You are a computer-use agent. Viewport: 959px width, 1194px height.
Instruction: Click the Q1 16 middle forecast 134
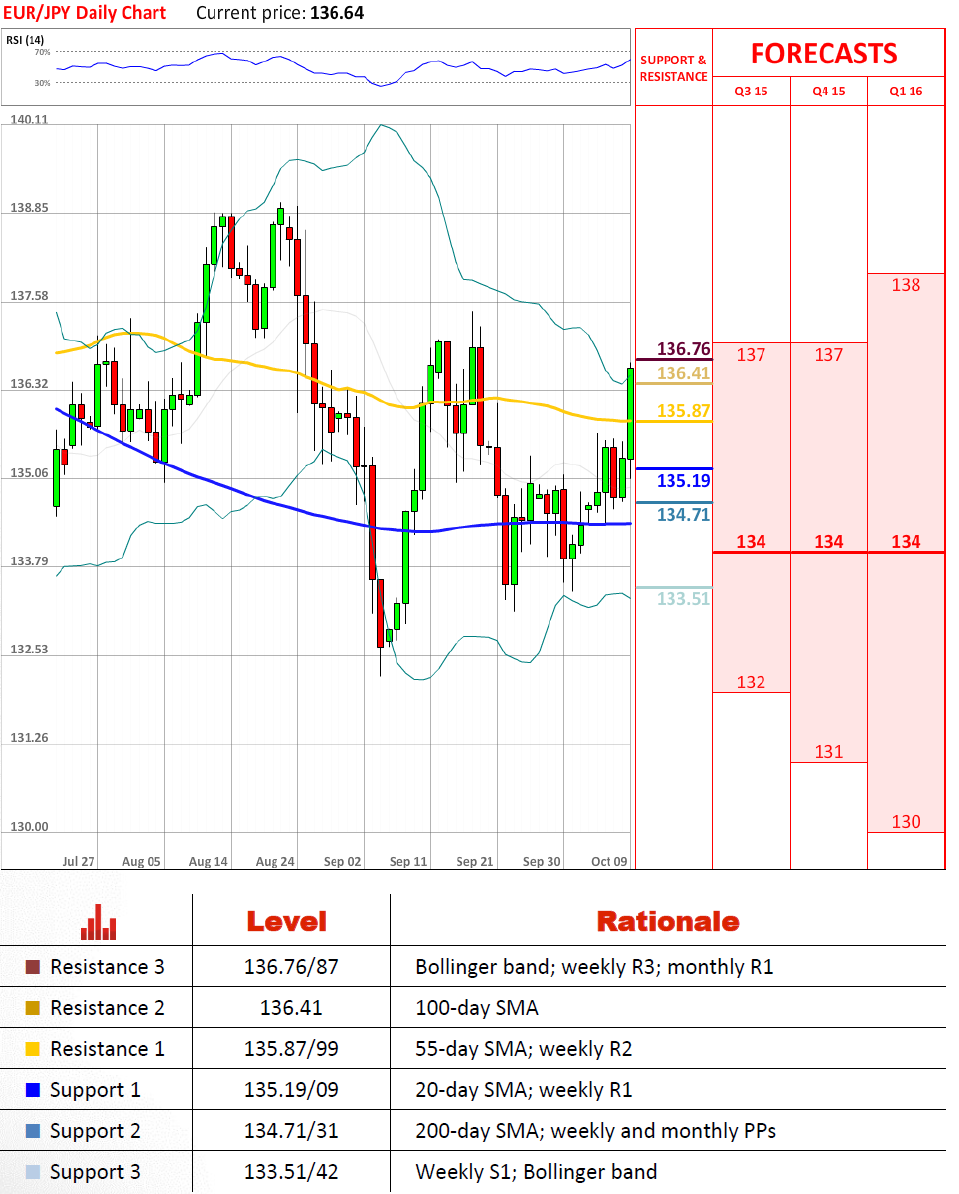coord(906,542)
